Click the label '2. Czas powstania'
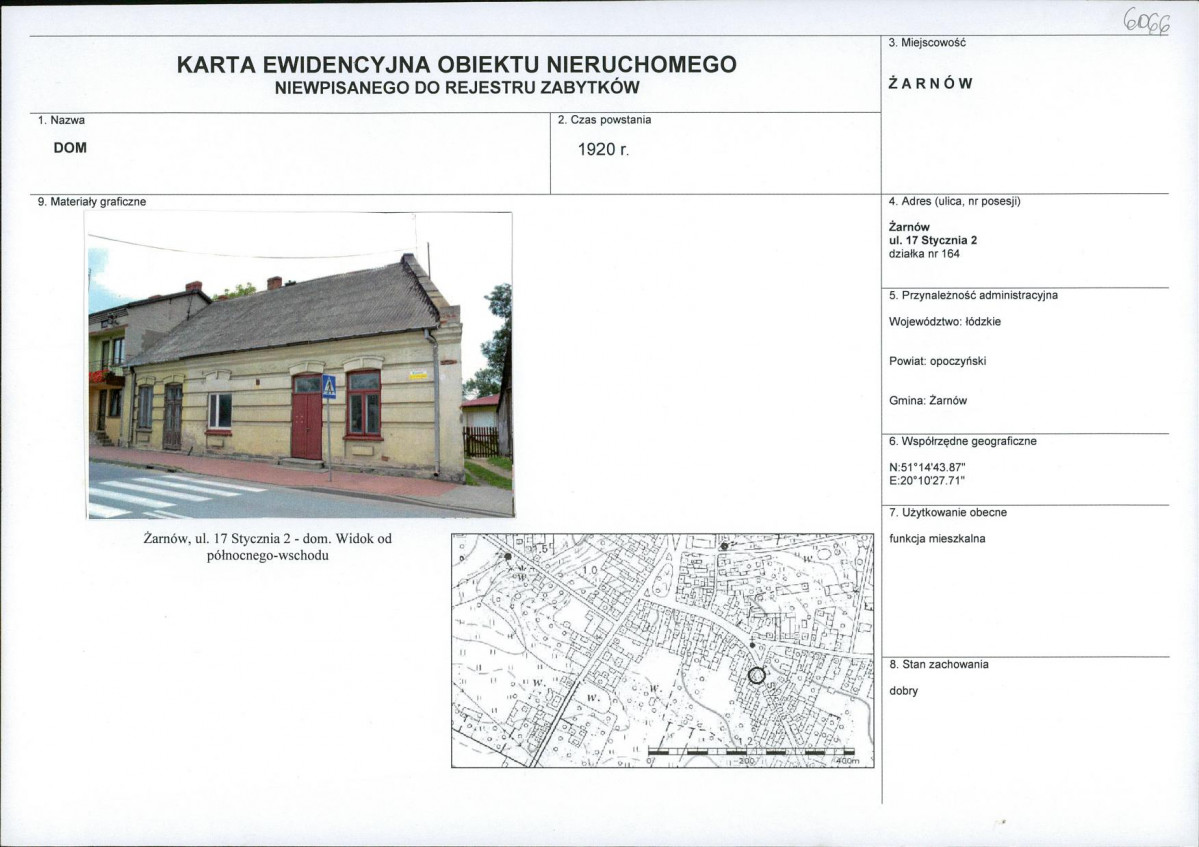This screenshot has width=1199, height=847. [x=605, y=120]
